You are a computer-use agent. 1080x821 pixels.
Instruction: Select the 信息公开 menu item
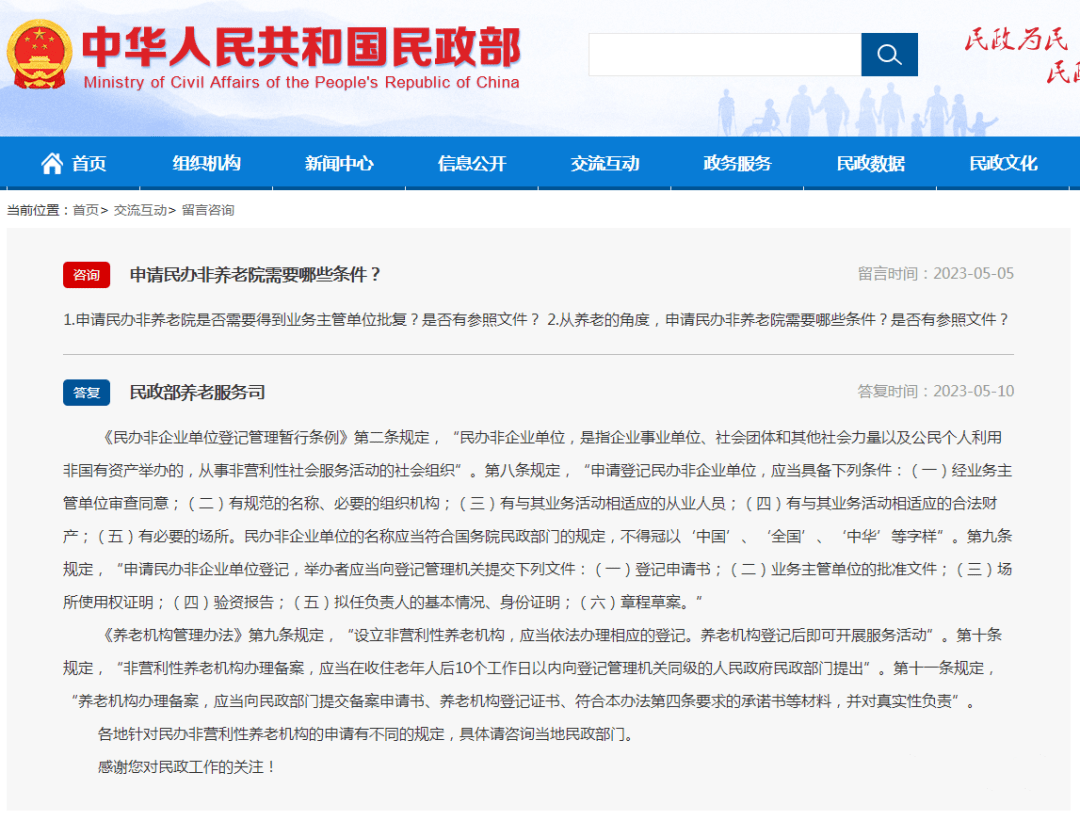coord(472,163)
